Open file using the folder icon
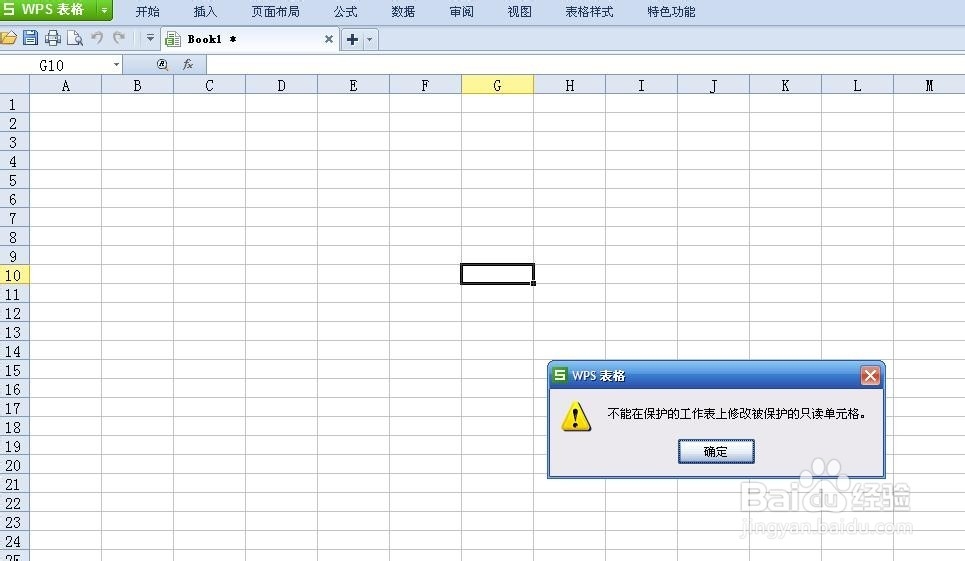This screenshot has width=965, height=561. coord(9,38)
